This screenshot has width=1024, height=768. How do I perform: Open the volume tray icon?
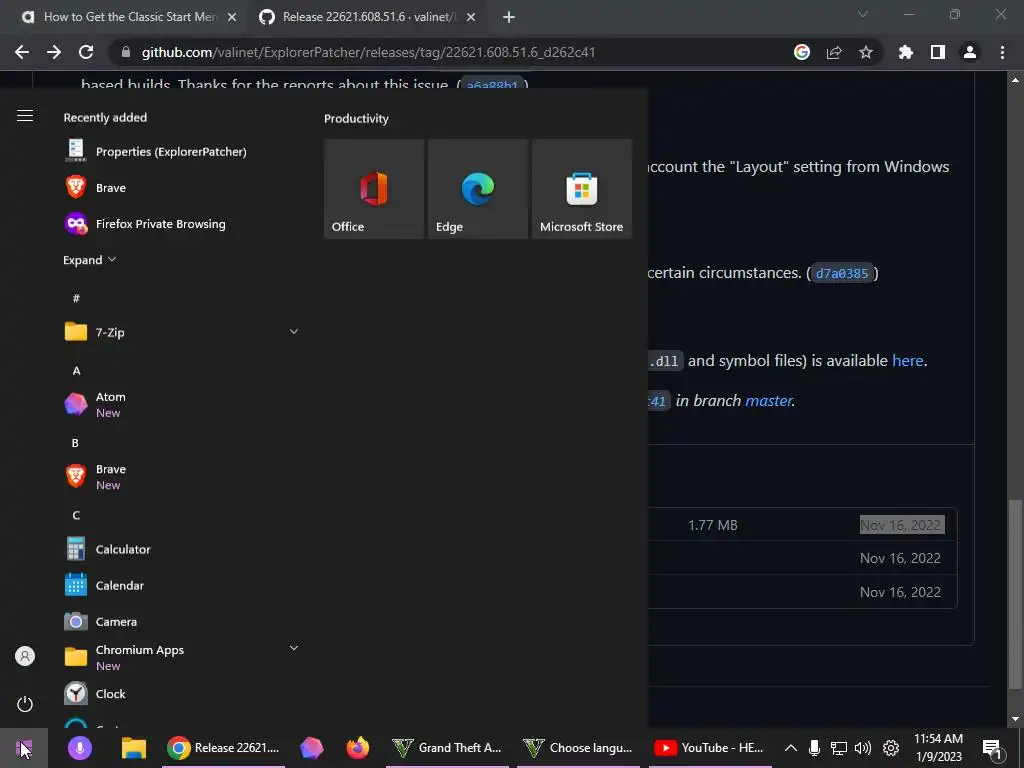[863, 748]
